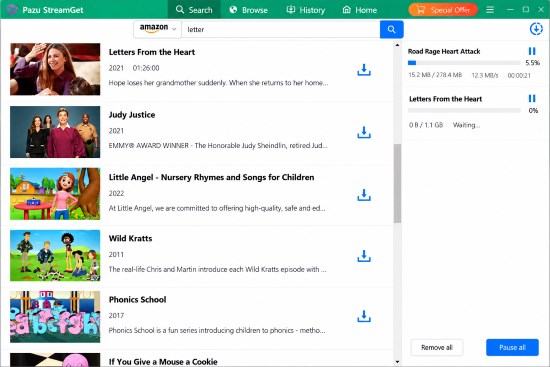550x367 pixels.
Task: Click the Special Offer button
Action: (x=443, y=10)
